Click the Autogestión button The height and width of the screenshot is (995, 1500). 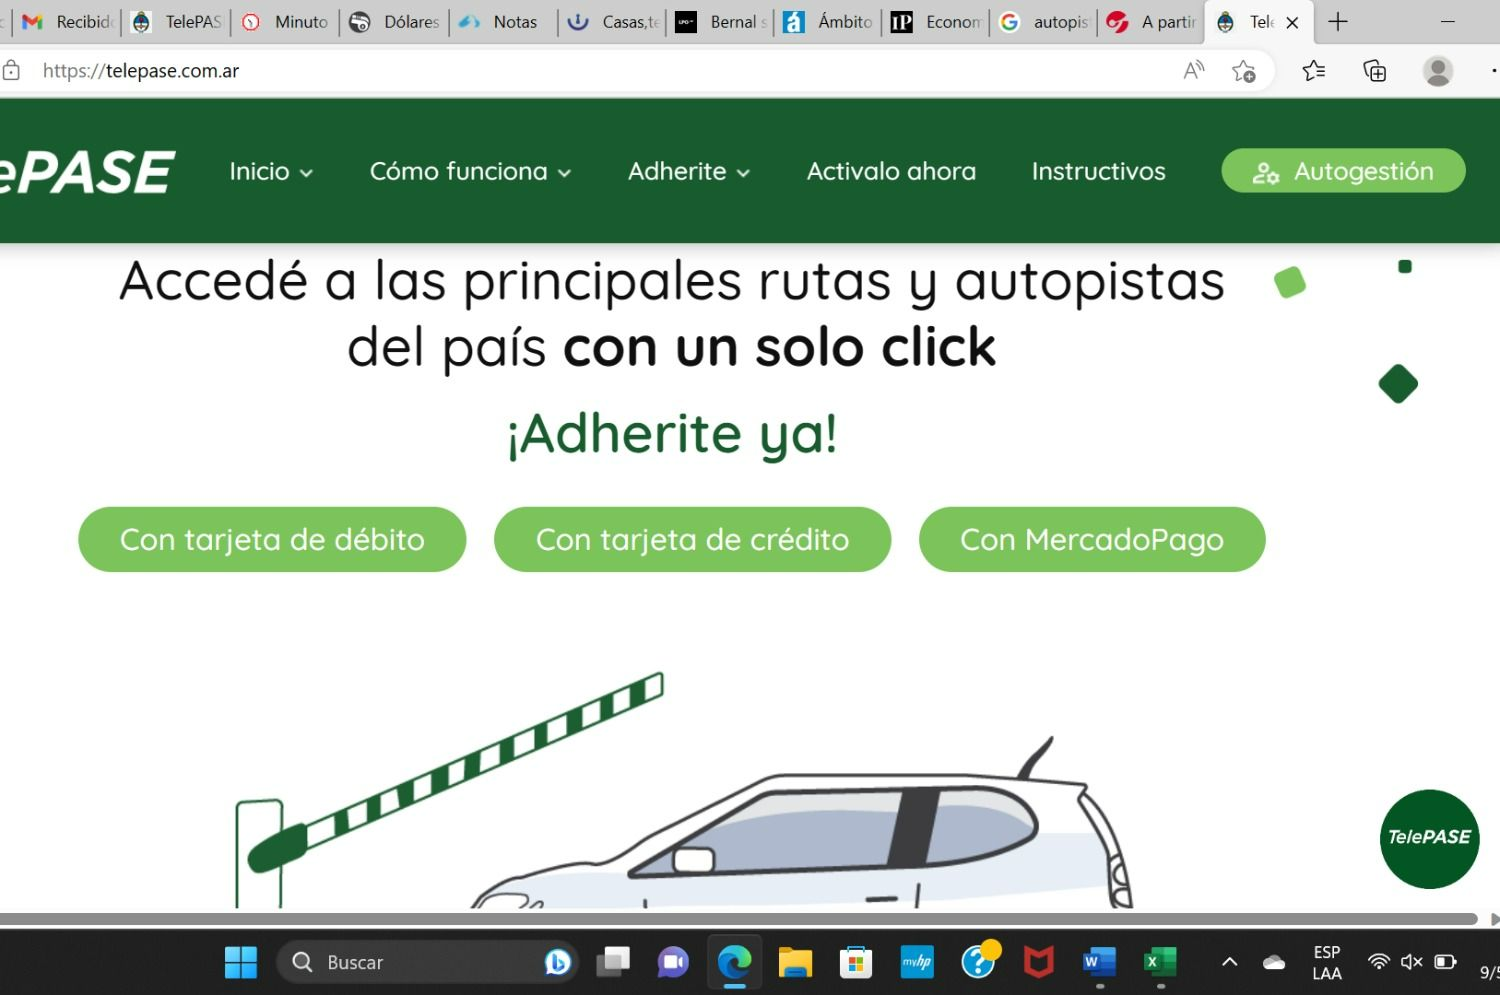click(x=1343, y=171)
